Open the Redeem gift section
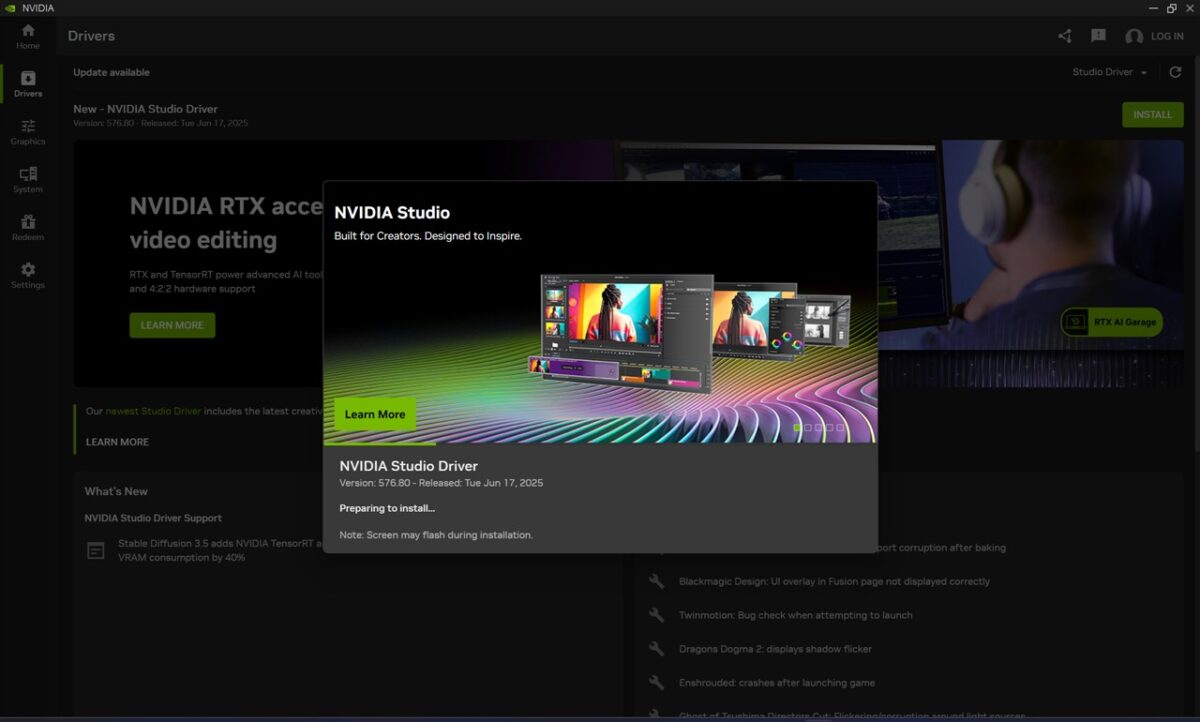Screen dimensions: 1200x722 (x=28, y=228)
